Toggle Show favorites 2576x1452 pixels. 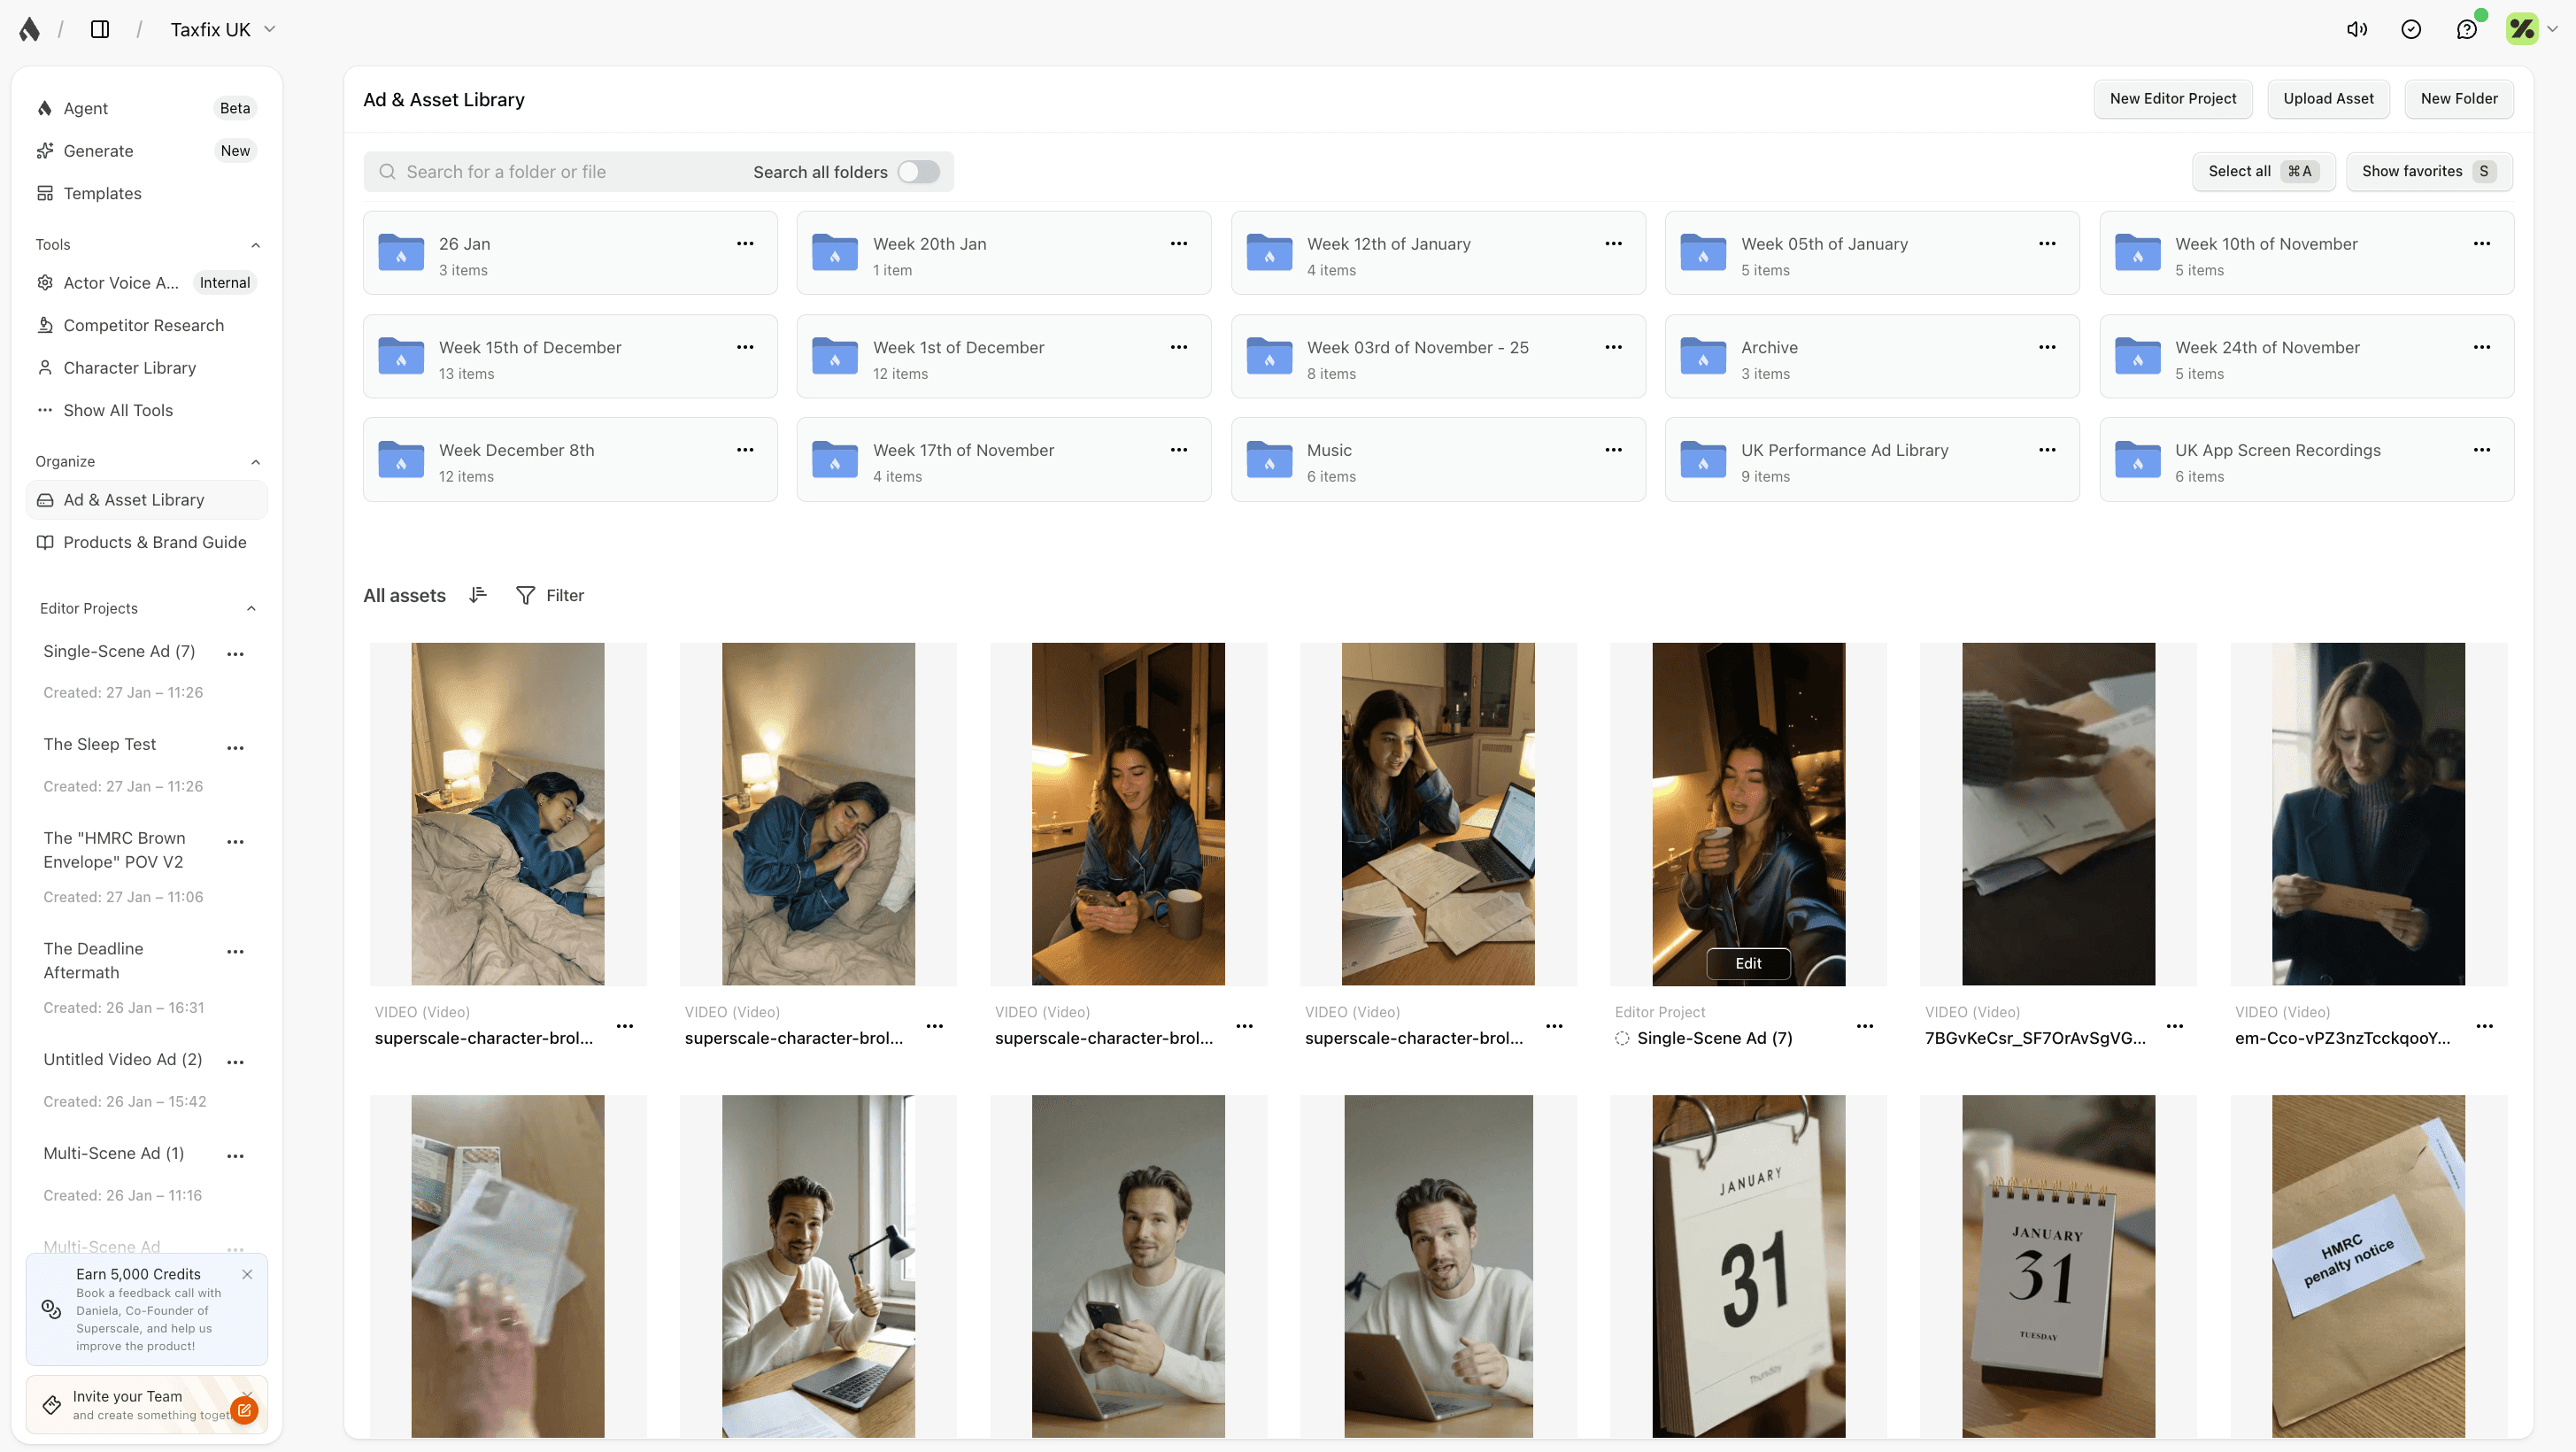2428,171
